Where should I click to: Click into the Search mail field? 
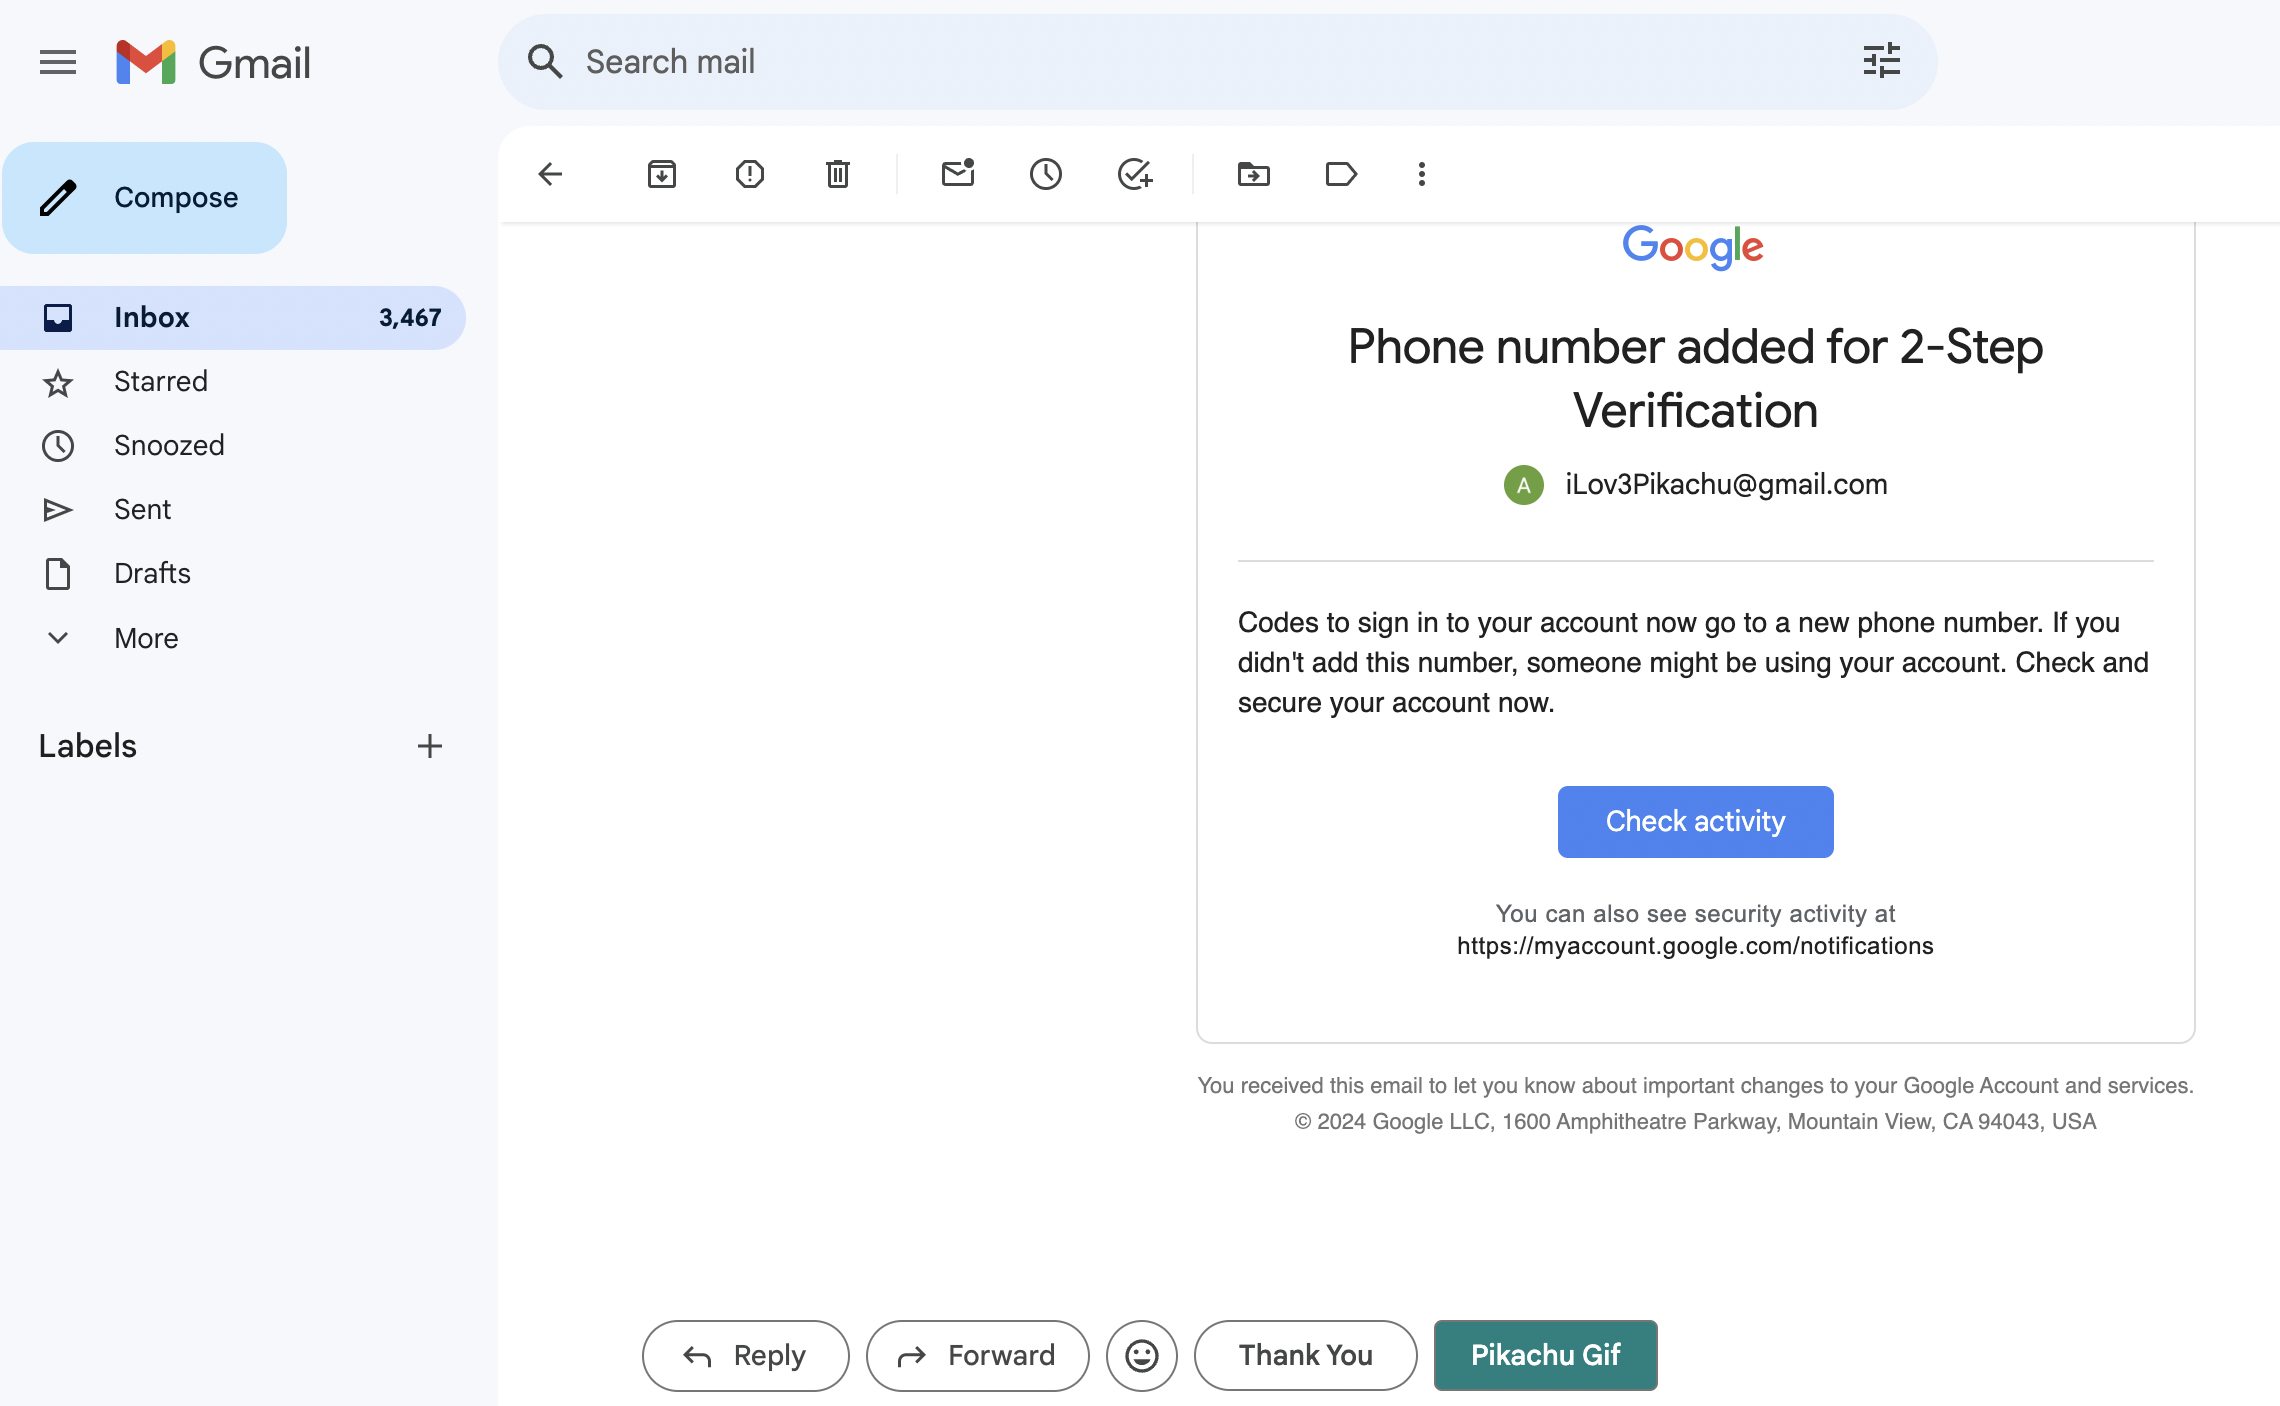pyautogui.click(x=1216, y=62)
